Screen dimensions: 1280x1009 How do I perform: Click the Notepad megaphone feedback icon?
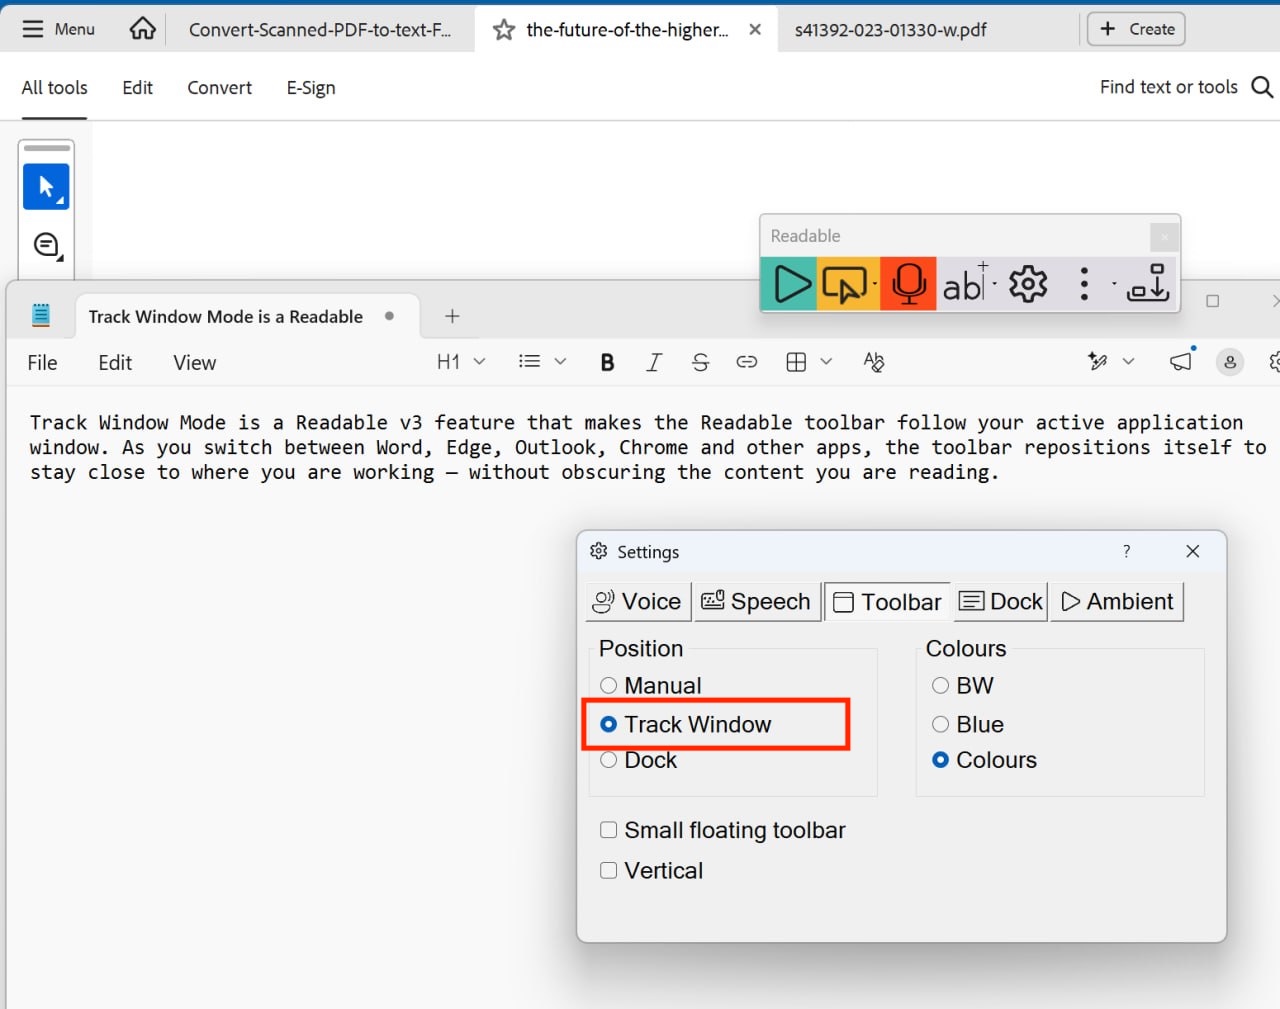click(x=1181, y=362)
